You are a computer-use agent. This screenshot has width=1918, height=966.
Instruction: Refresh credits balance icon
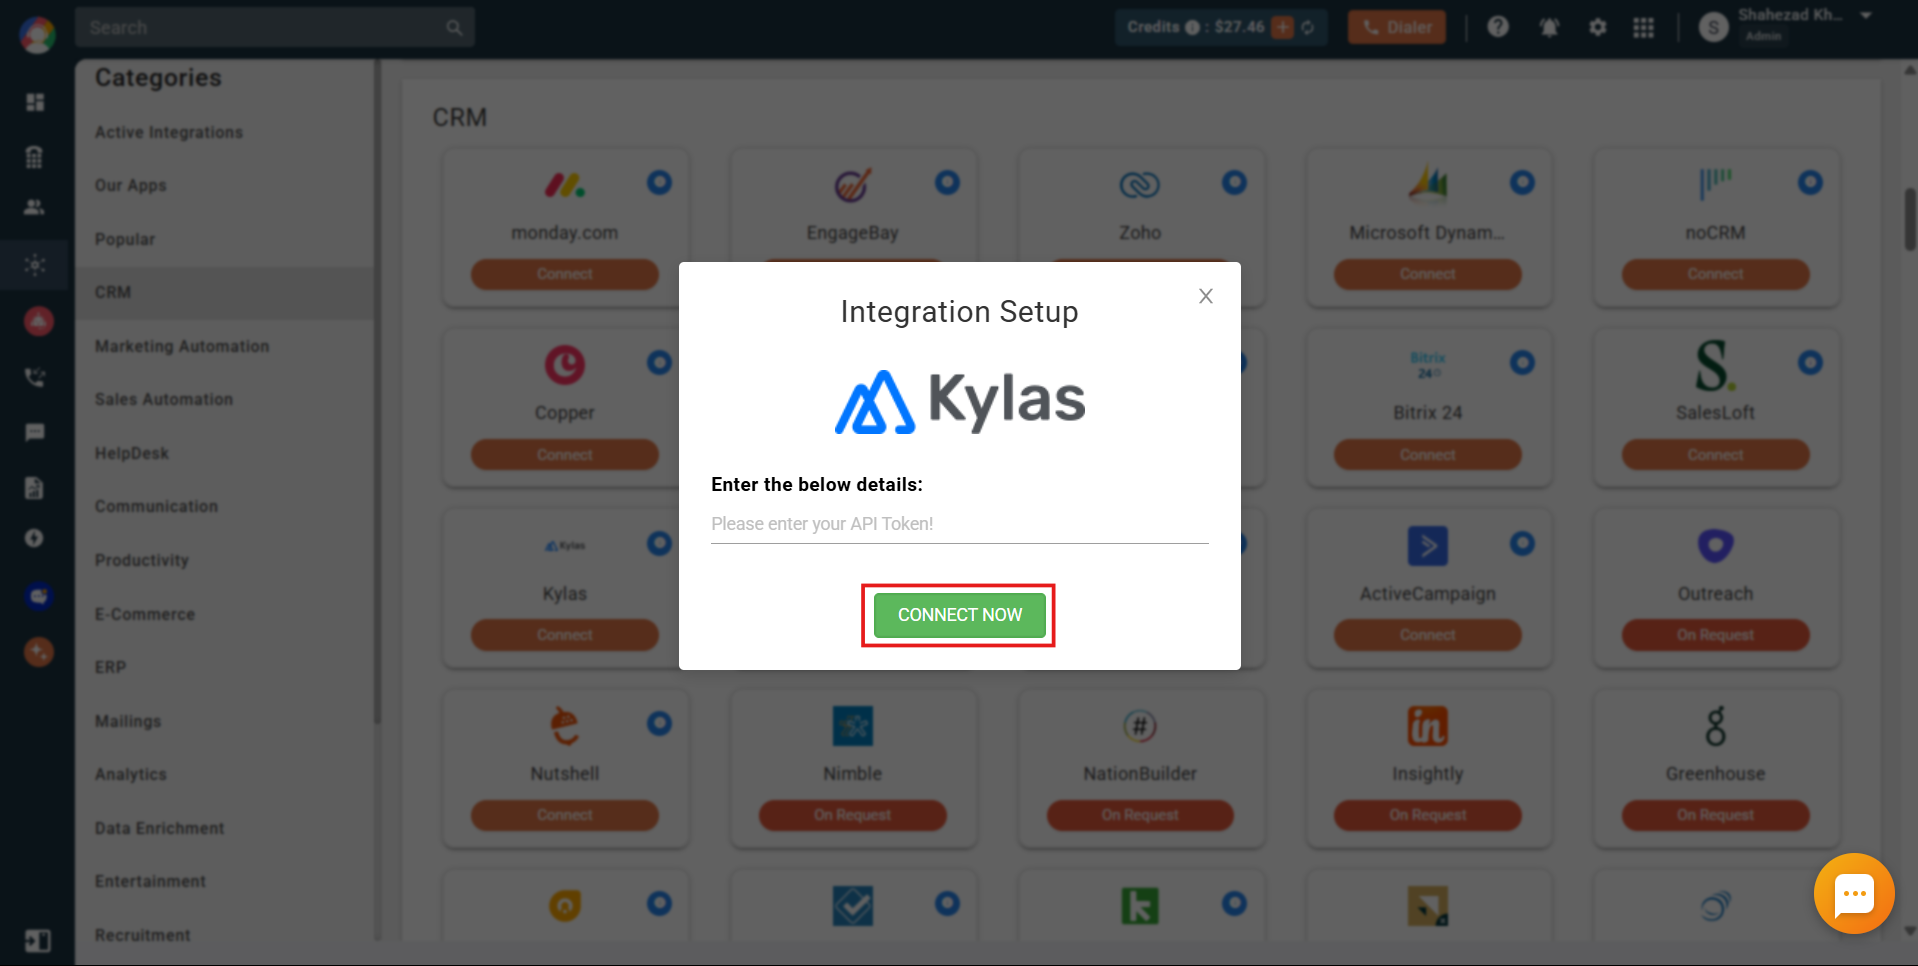[x=1308, y=27]
